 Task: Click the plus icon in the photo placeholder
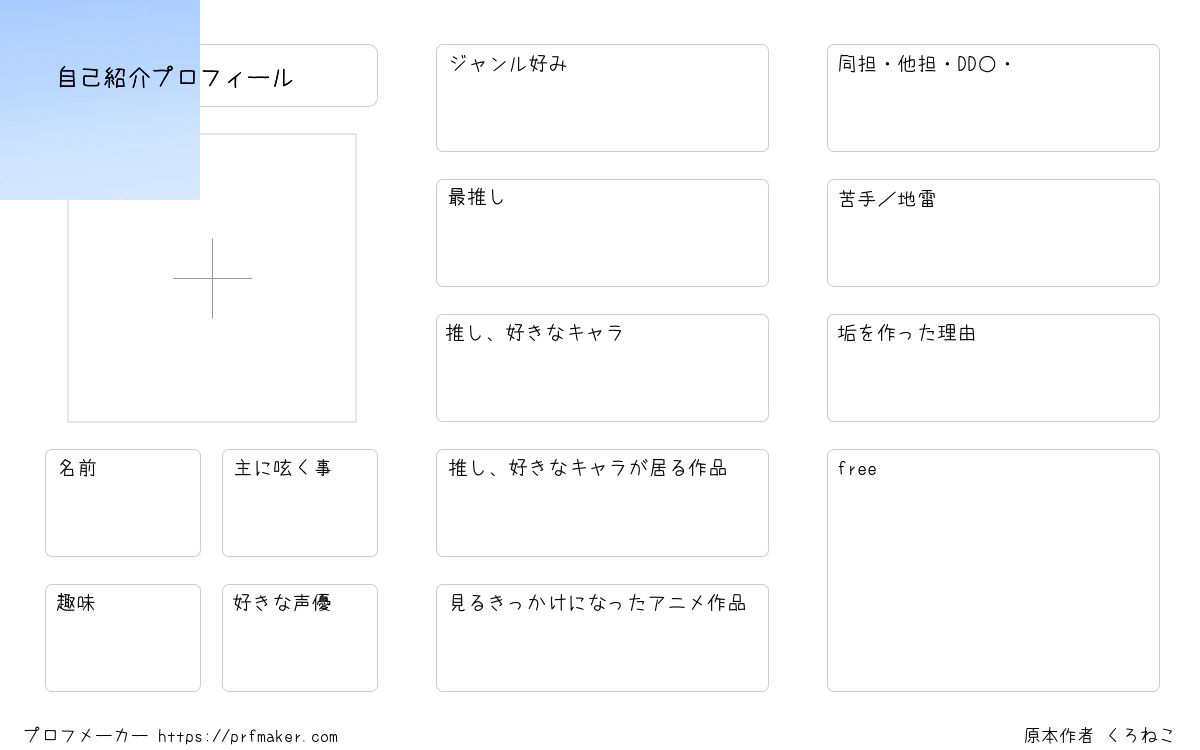212,278
